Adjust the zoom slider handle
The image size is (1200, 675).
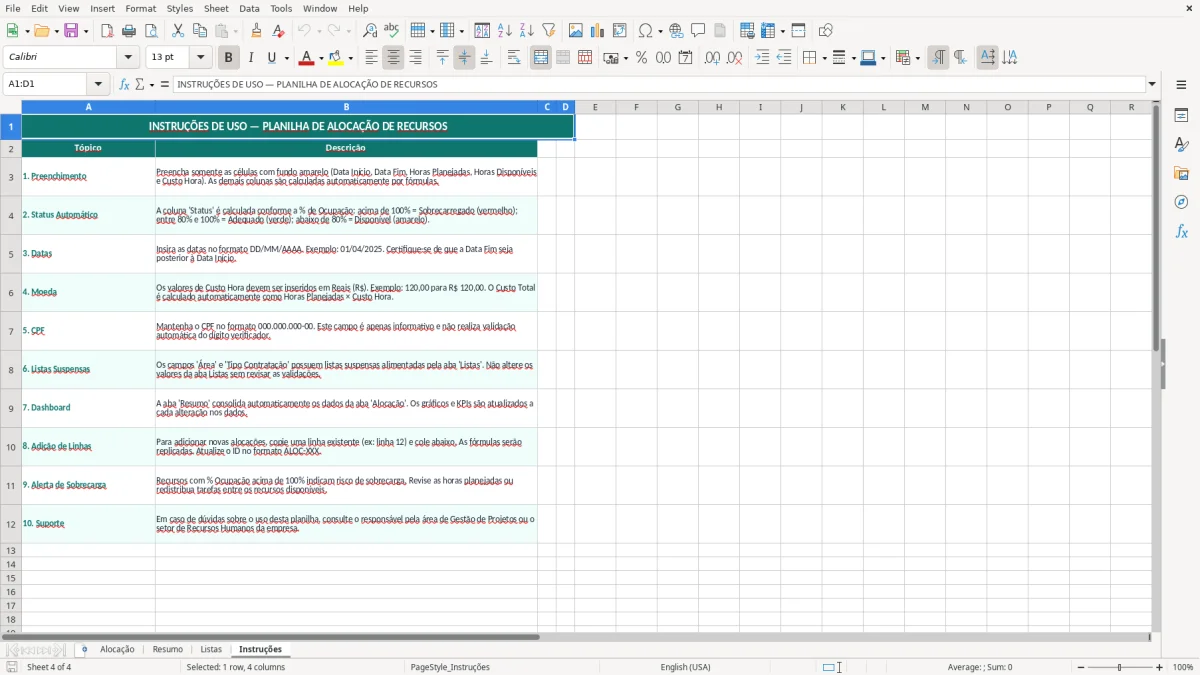click(1119, 667)
